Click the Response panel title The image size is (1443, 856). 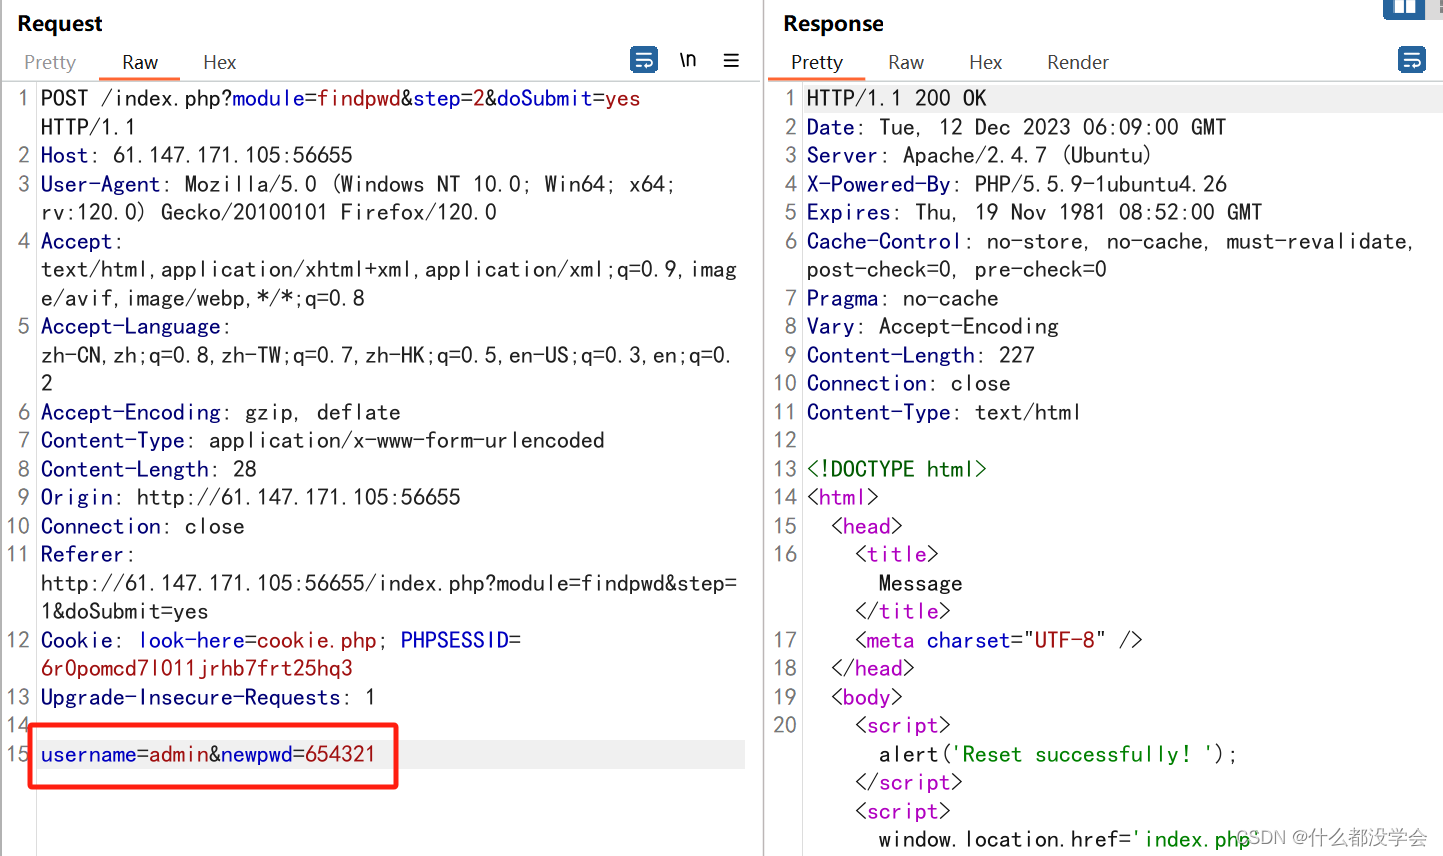pos(833,23)
